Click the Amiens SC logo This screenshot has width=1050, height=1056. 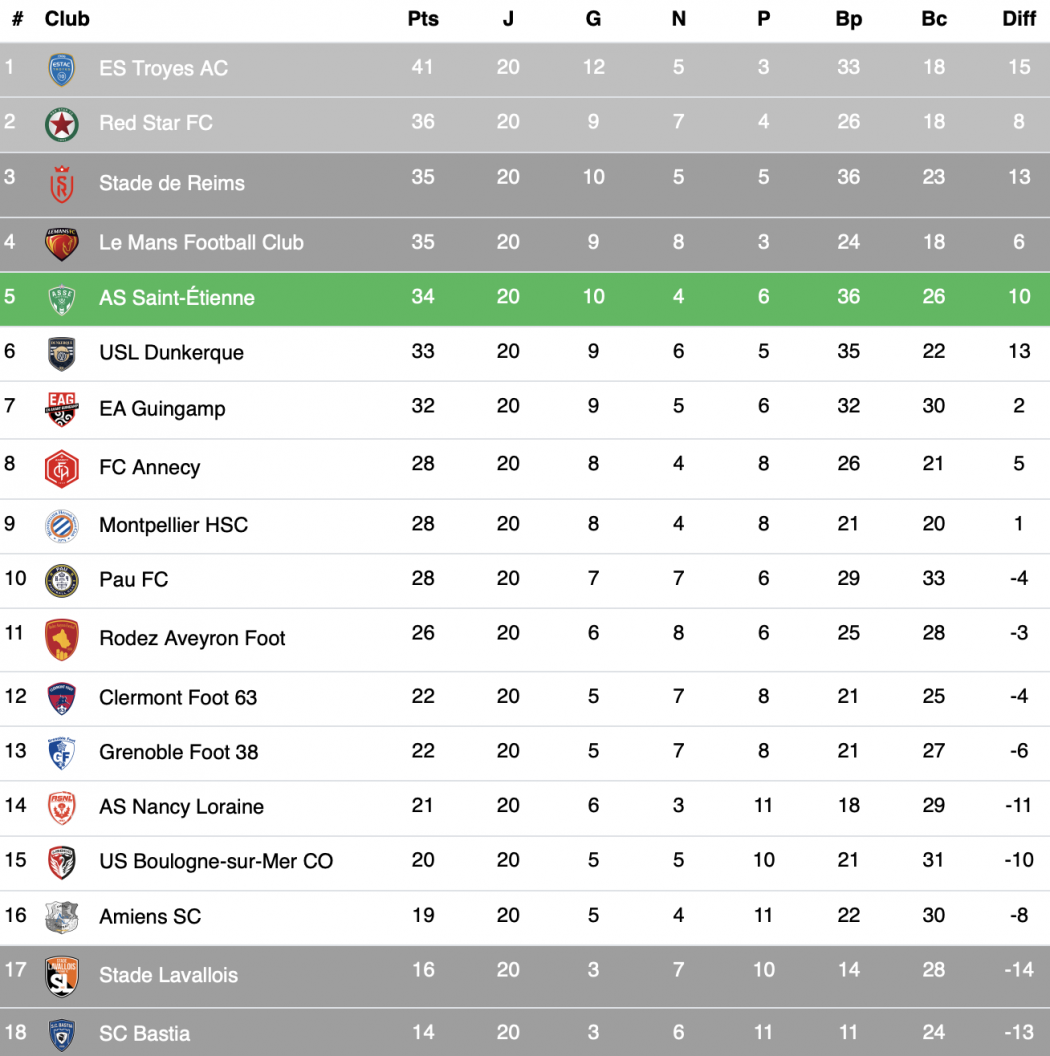[x=62, y=916]
